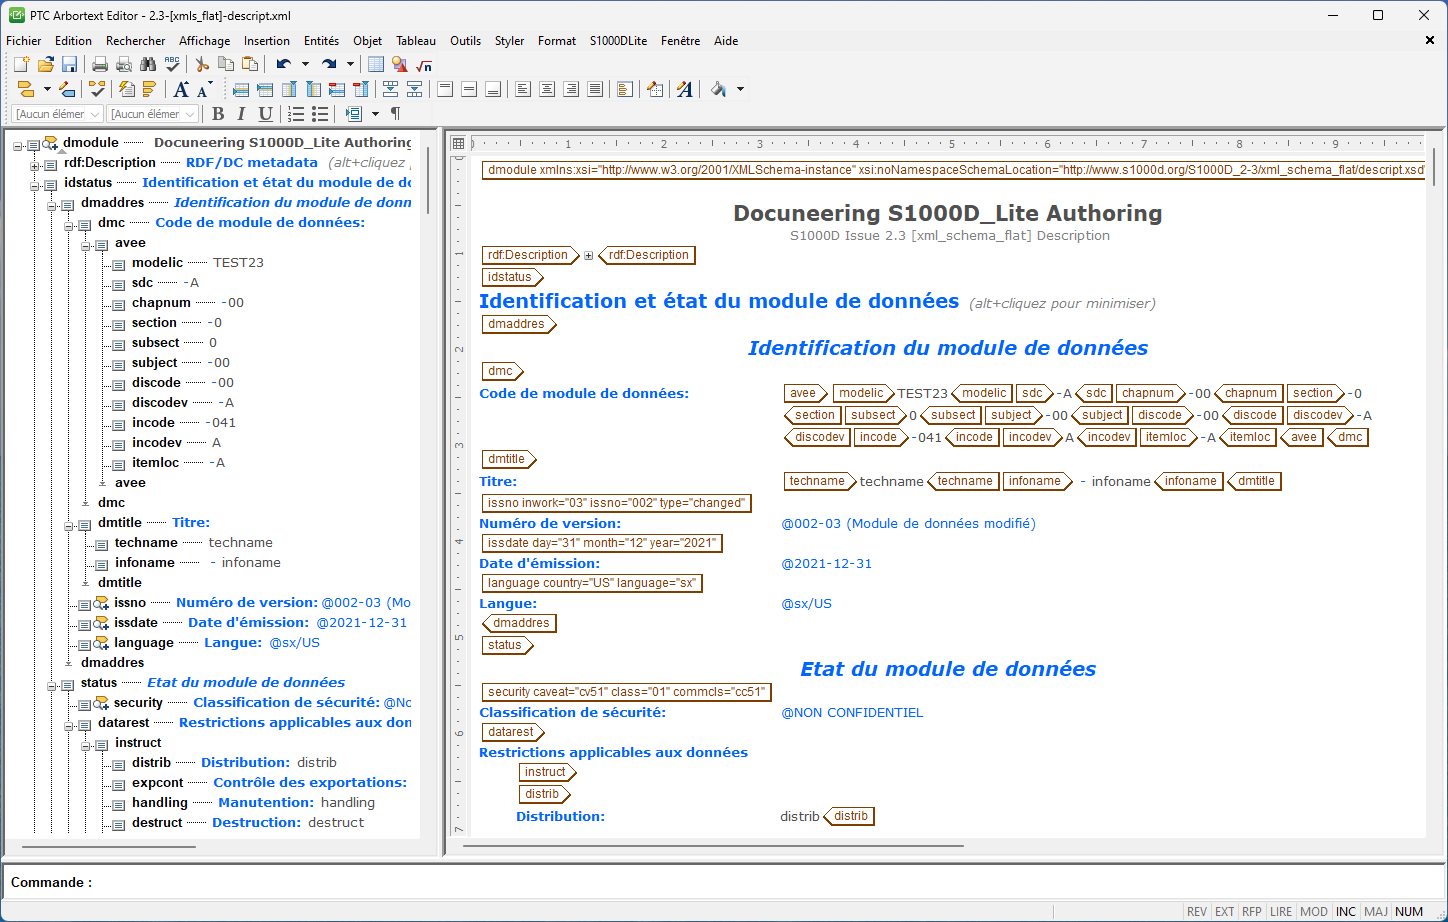The width and height of the screenshot is (1448, 922).
Task: Collapse the dmtitle tree node
Action: tap(69, 526)
